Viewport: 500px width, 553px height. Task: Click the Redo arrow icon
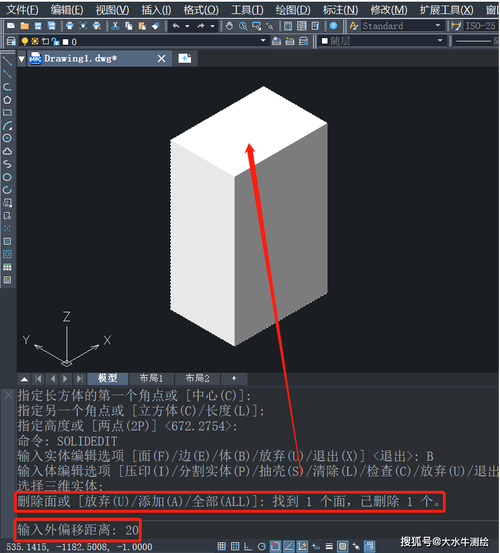201,26
